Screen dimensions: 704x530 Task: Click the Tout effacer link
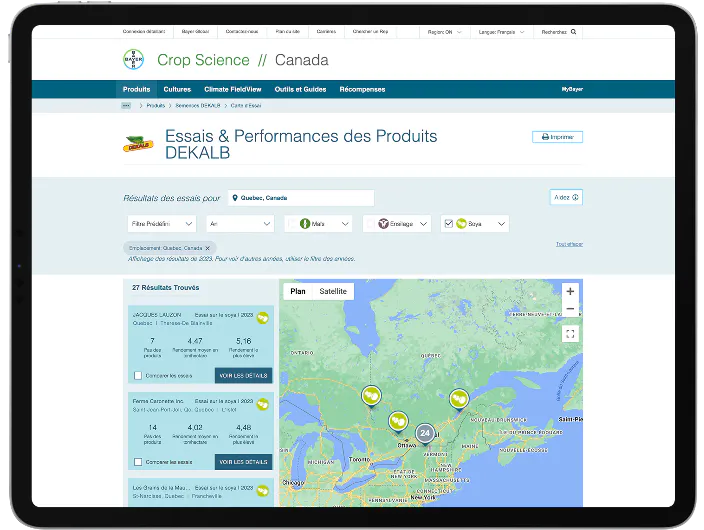569,244
